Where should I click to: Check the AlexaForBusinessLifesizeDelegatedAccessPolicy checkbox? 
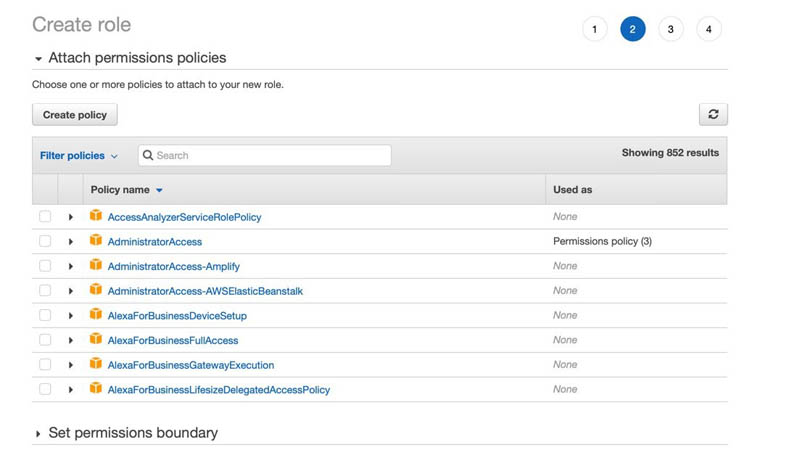coord(45,389)
